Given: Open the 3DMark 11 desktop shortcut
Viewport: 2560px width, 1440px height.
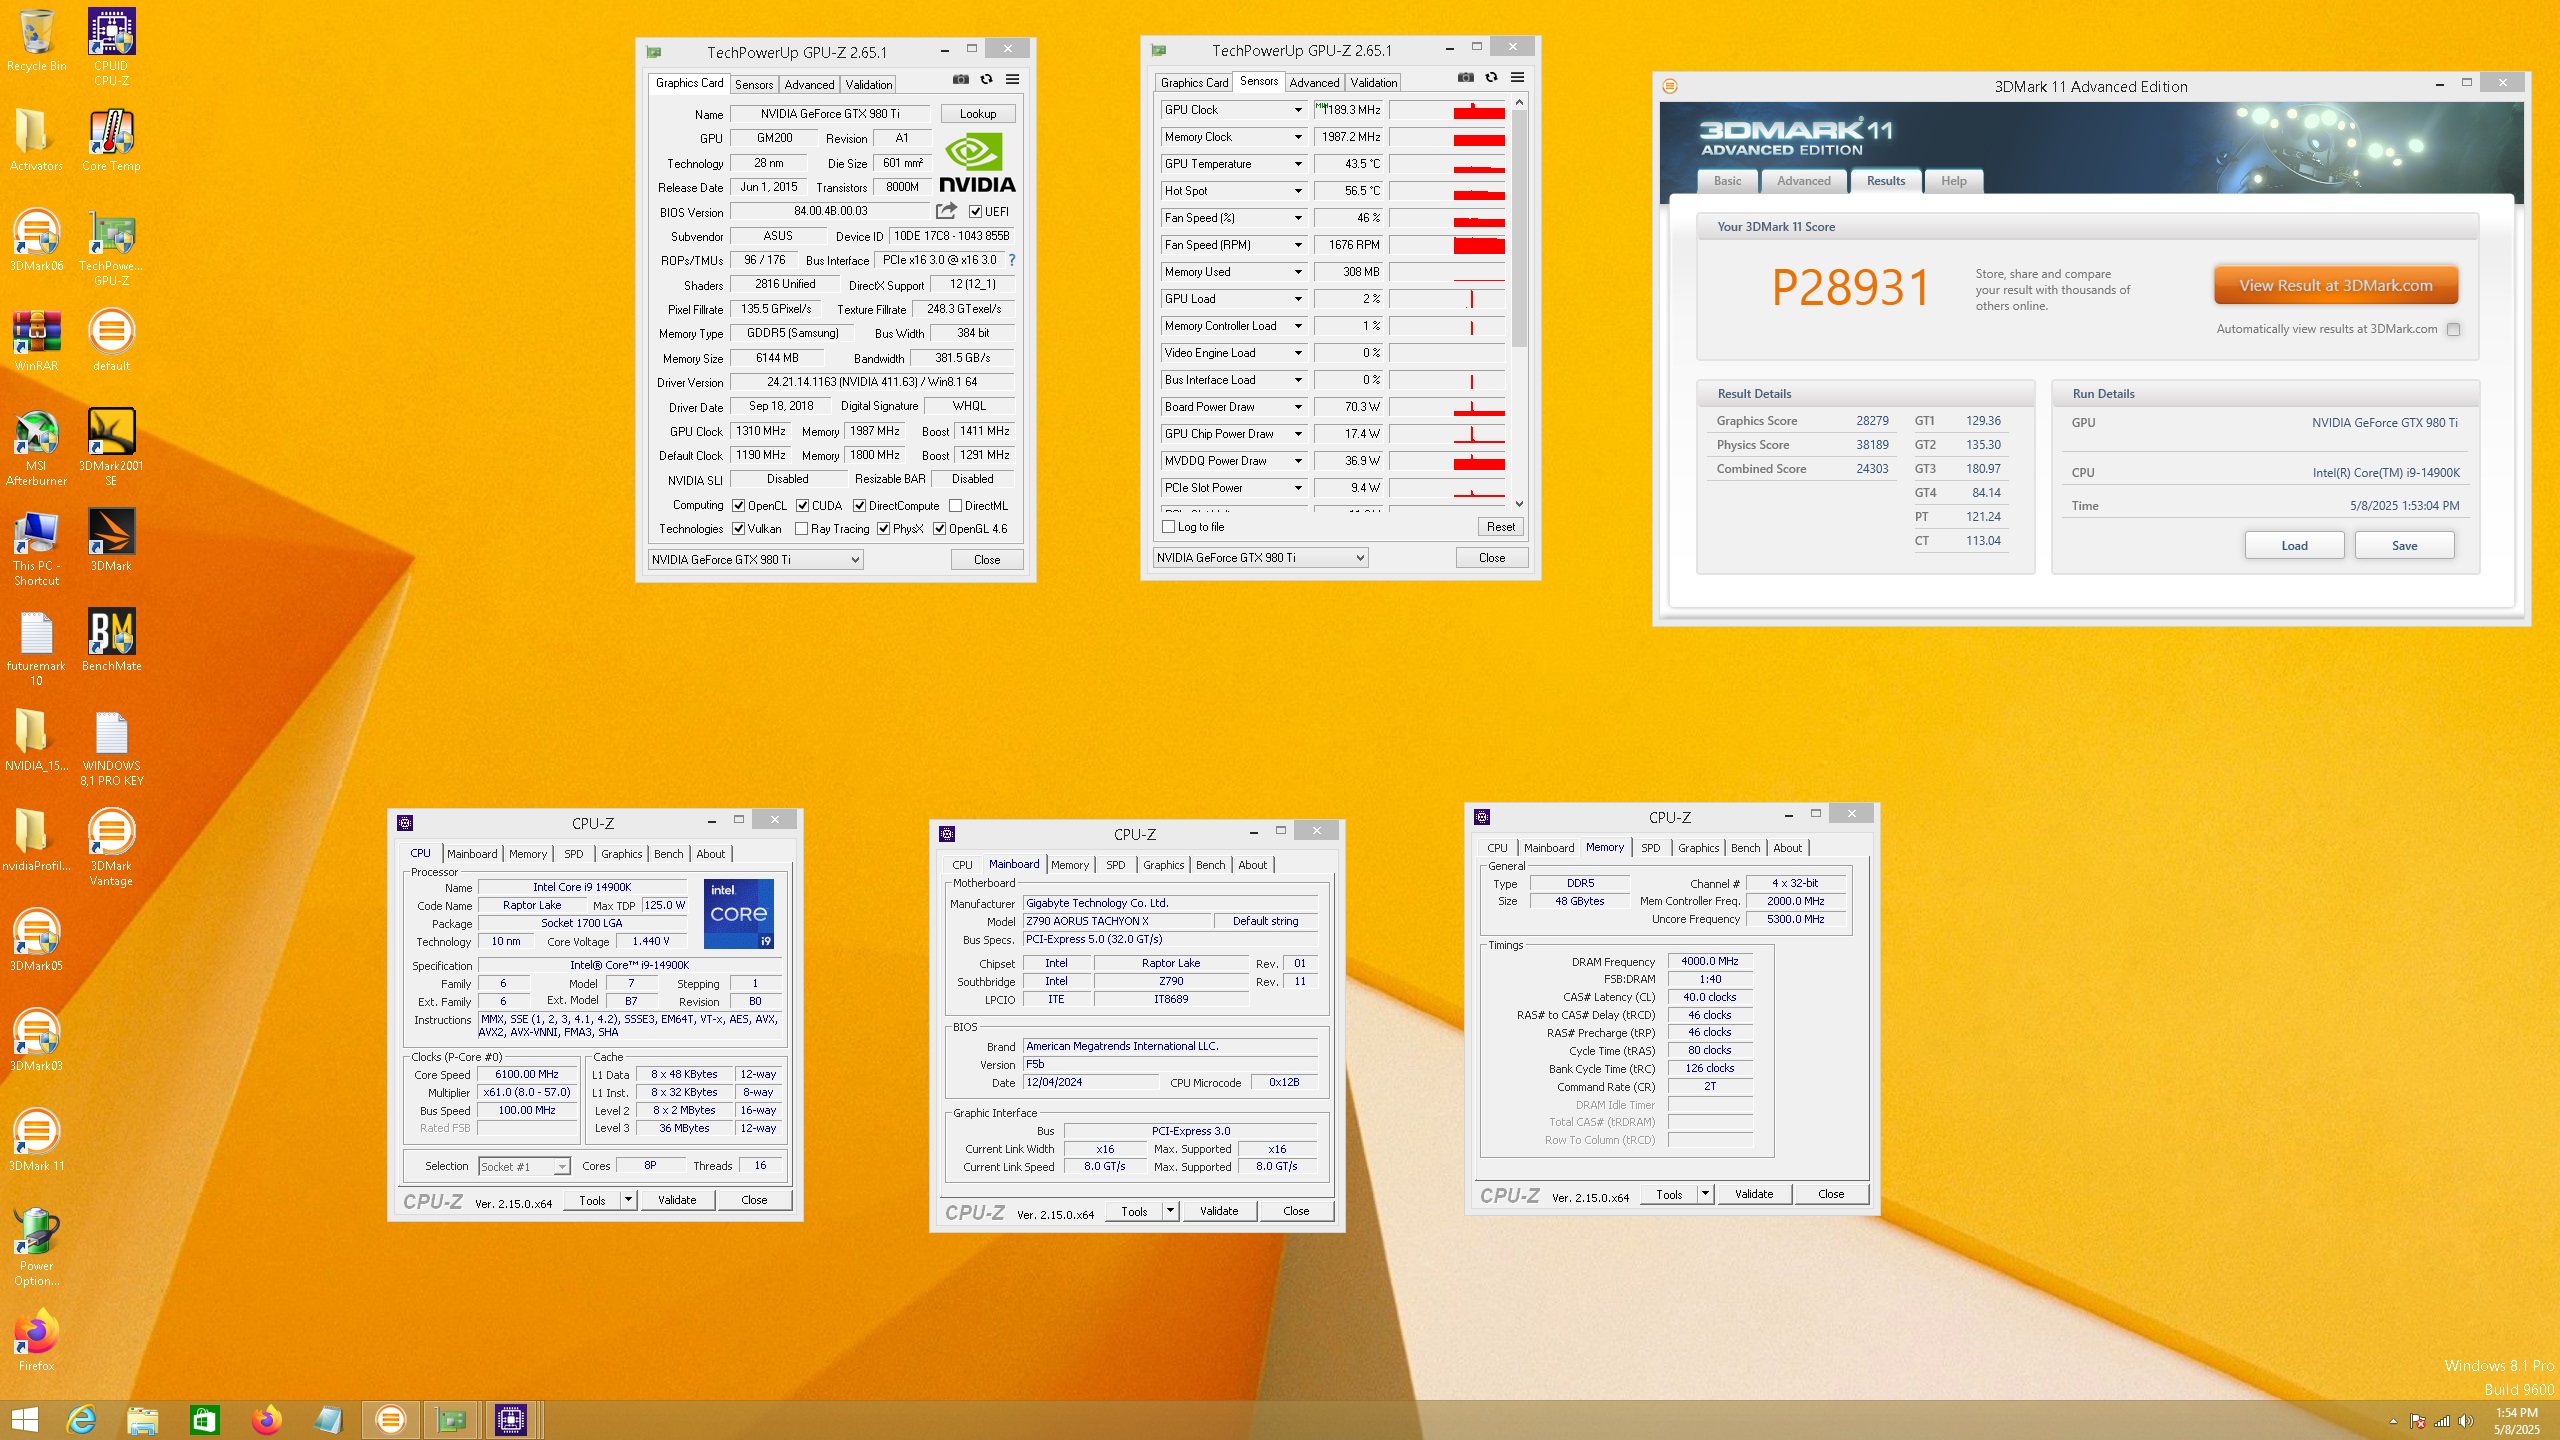Looking at the screenshot, I should point(36,1140).
